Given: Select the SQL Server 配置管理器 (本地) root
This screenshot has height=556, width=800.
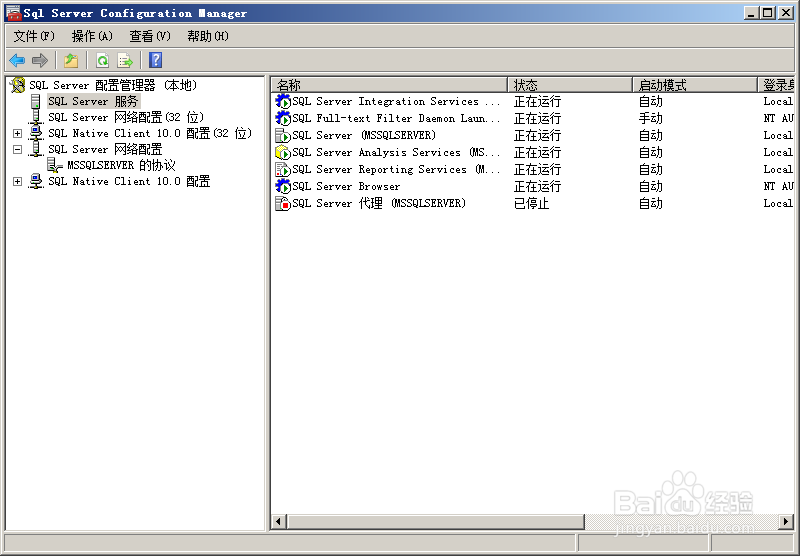Looking at the screenshot, I should [113, 85].
